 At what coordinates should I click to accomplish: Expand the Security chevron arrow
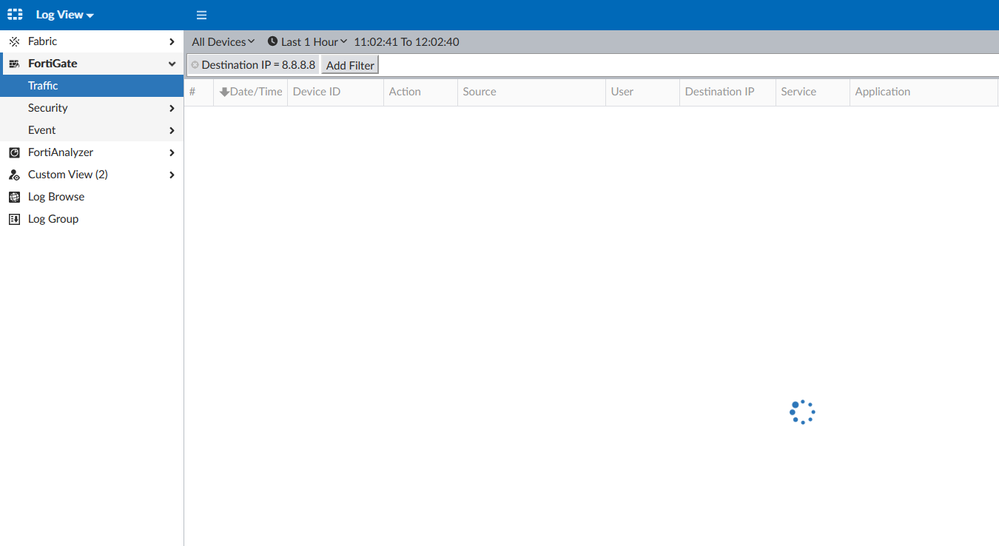point(171,108)
